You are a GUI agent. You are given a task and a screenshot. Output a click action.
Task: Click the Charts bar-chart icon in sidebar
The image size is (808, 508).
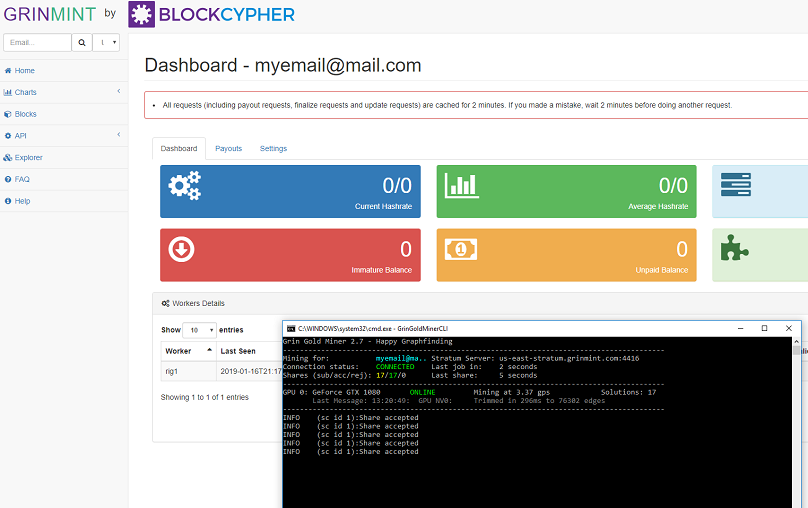[8, 92]
